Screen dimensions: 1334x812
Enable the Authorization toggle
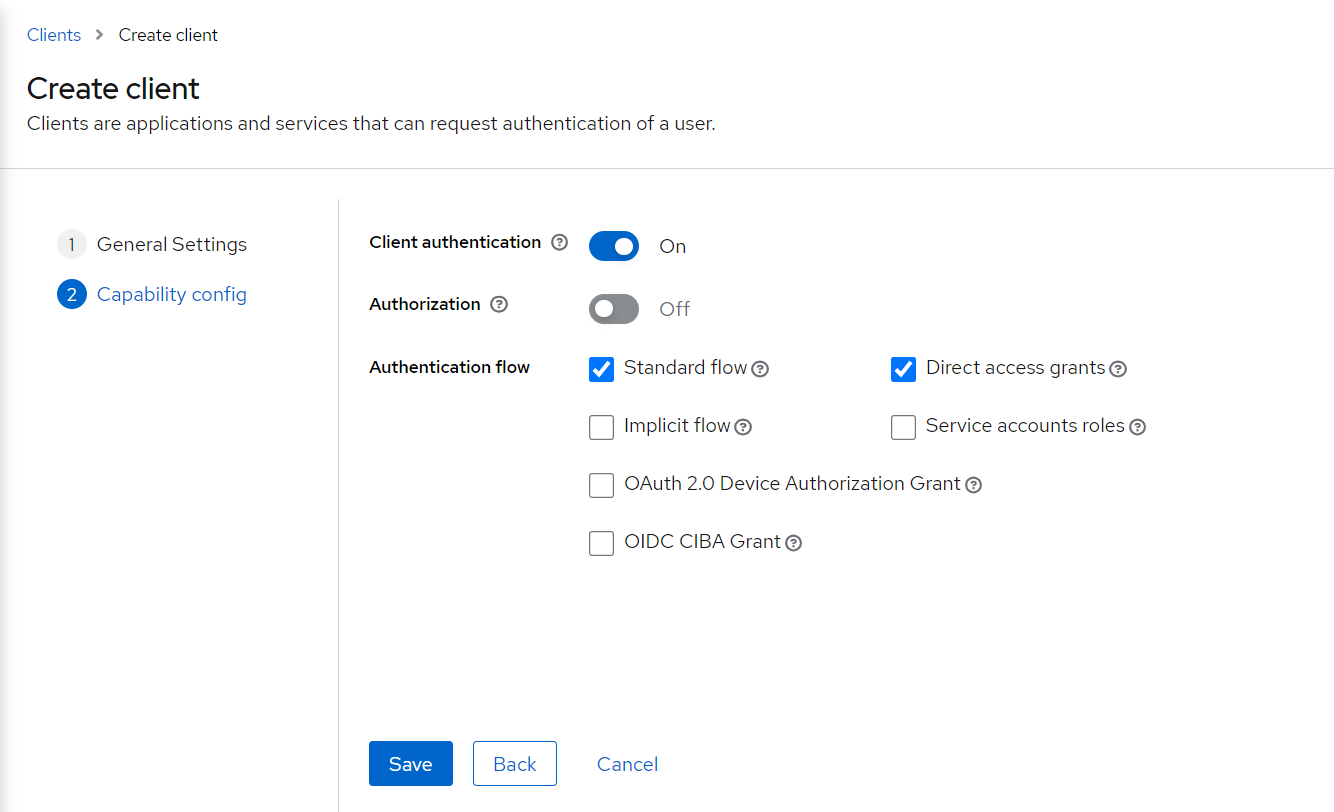pyautogui.click(x=614, y=309)
